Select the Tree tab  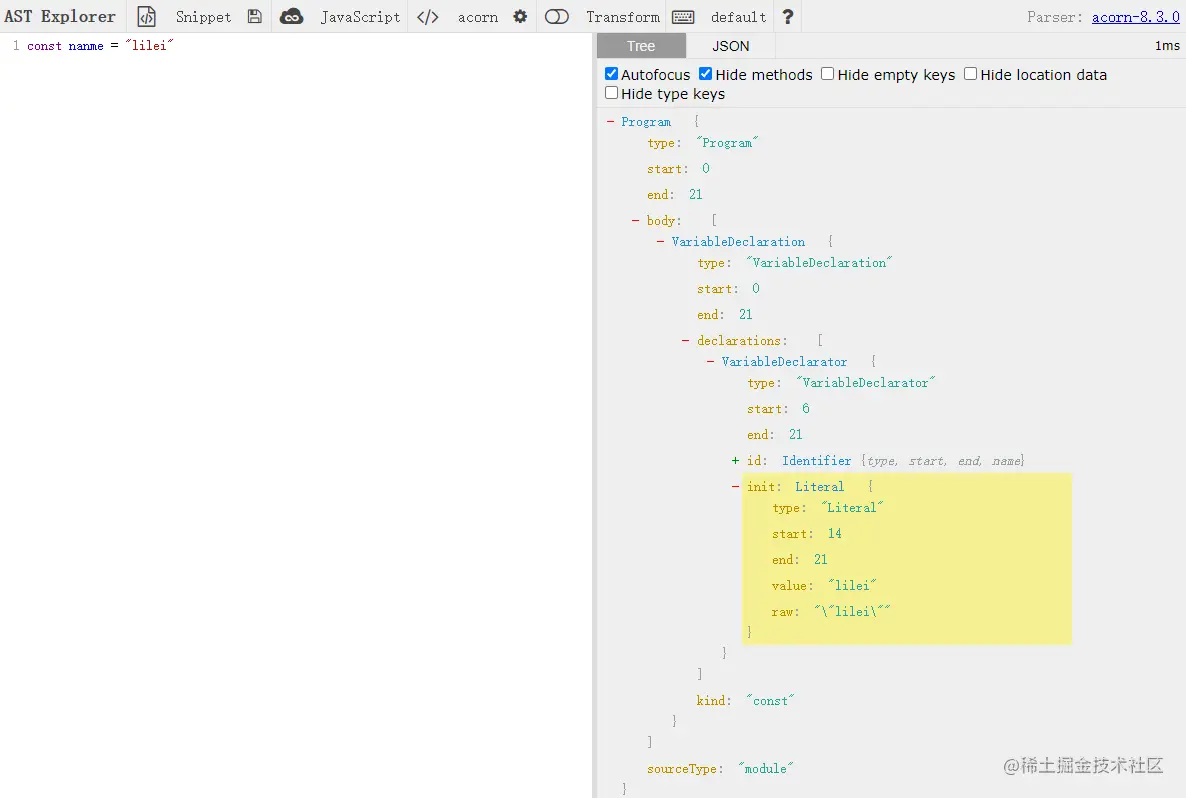641,45
